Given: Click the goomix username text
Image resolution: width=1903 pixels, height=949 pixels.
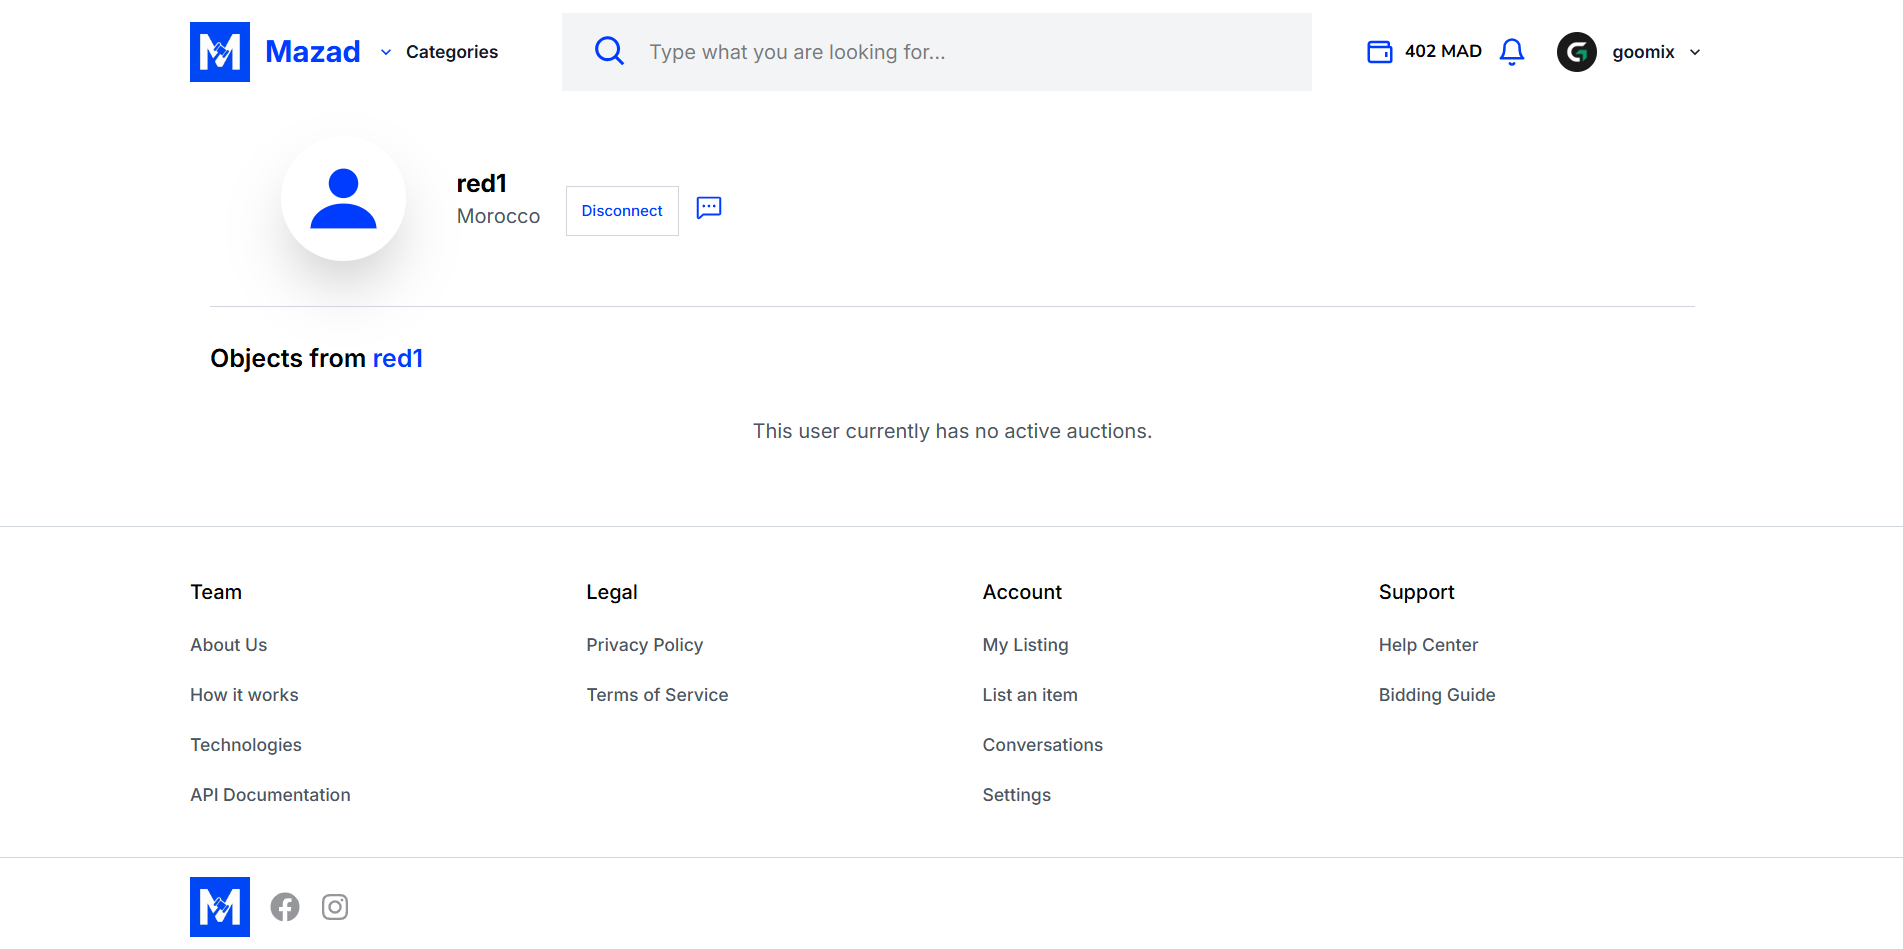Looking at the screenshot, I should coord(1643,52).
